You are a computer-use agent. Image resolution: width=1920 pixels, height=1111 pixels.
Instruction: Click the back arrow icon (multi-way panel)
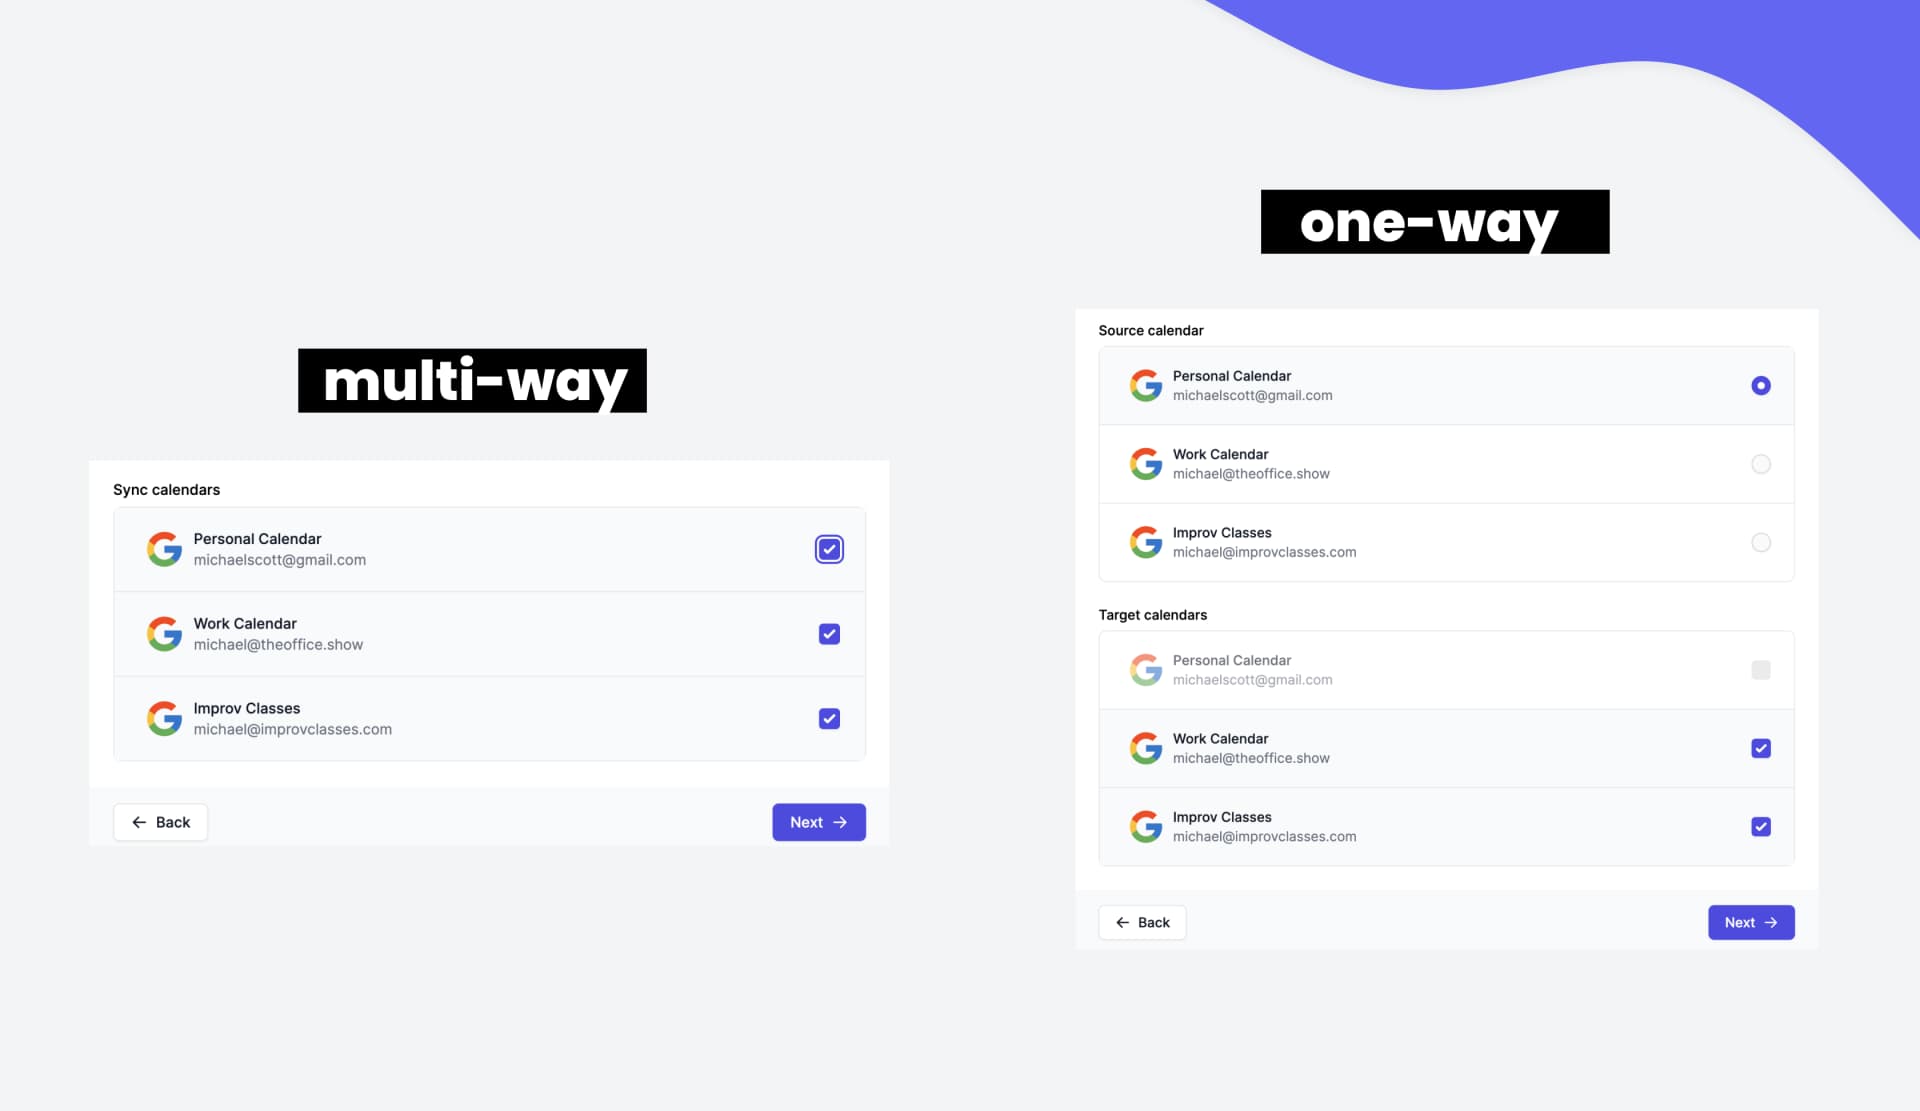[138, 821]
